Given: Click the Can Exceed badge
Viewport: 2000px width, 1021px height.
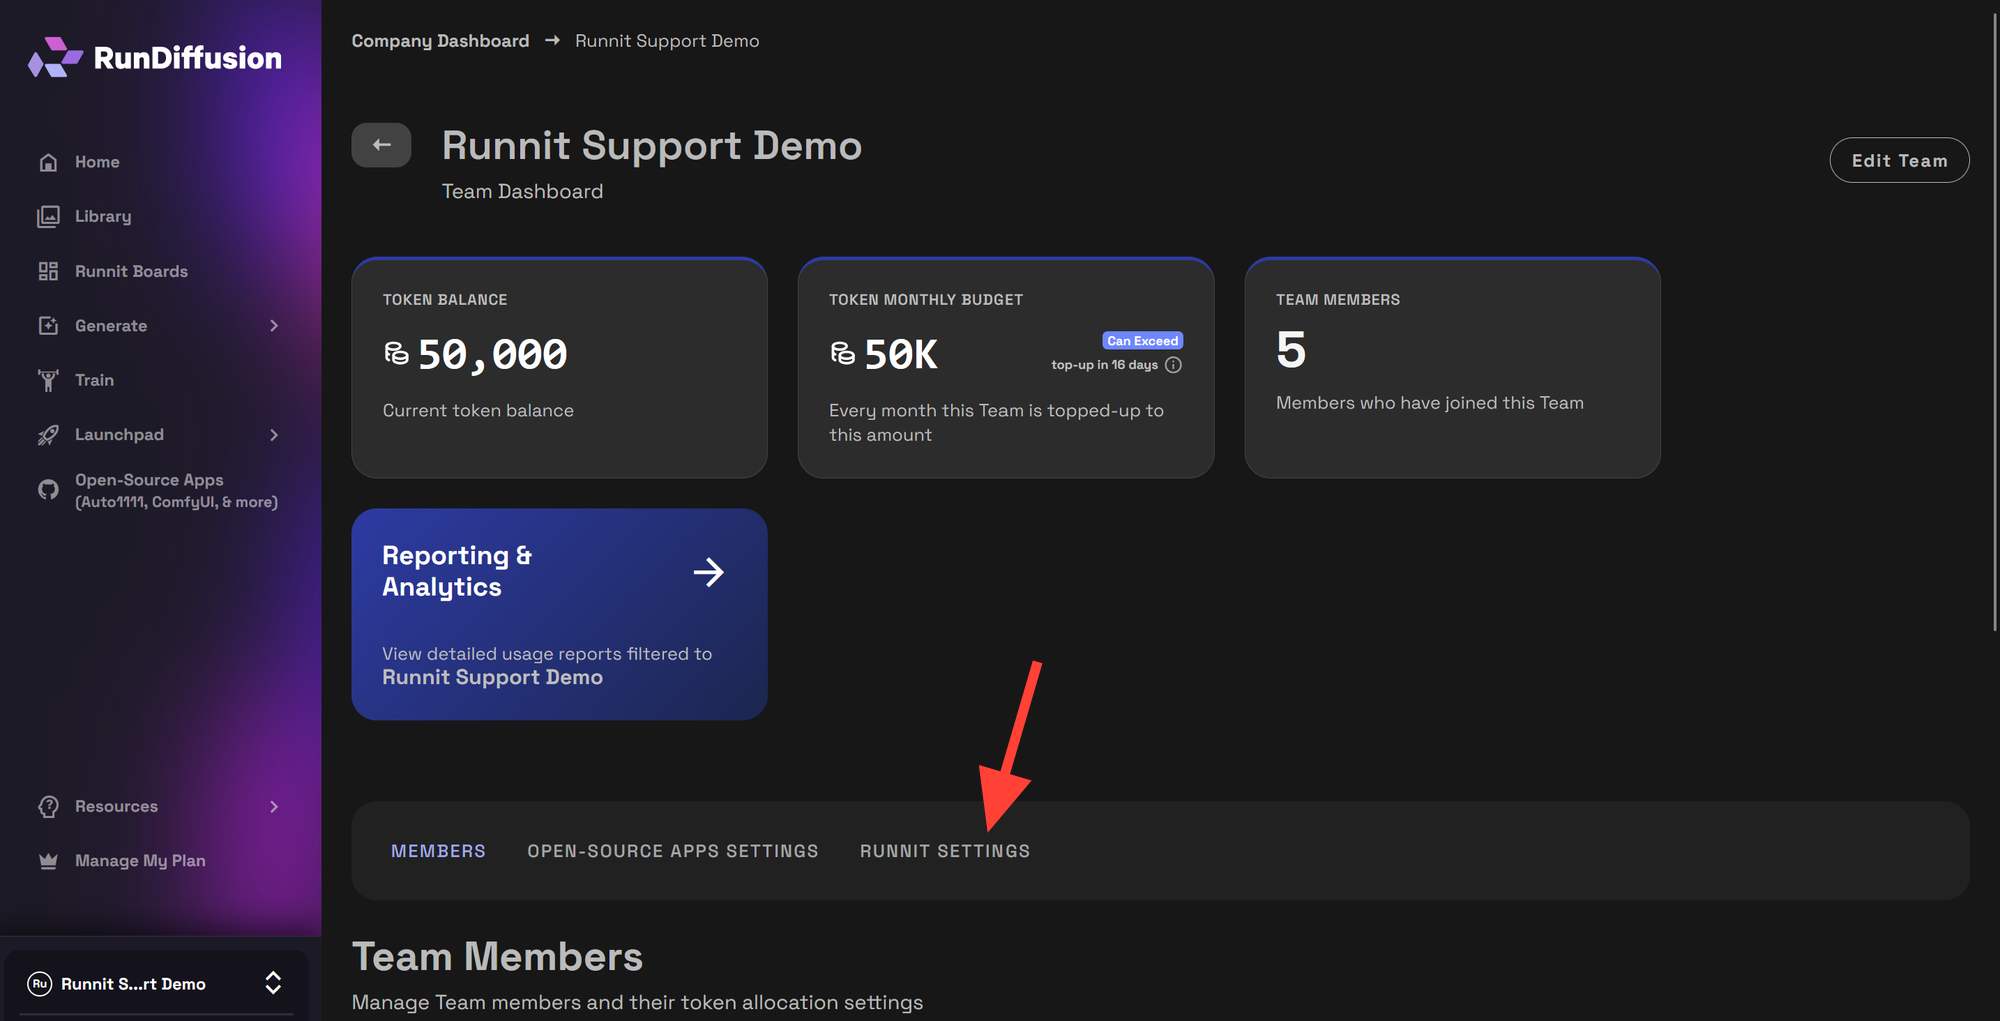Looking at the screenshot, I should click(x=1142, y=341).
